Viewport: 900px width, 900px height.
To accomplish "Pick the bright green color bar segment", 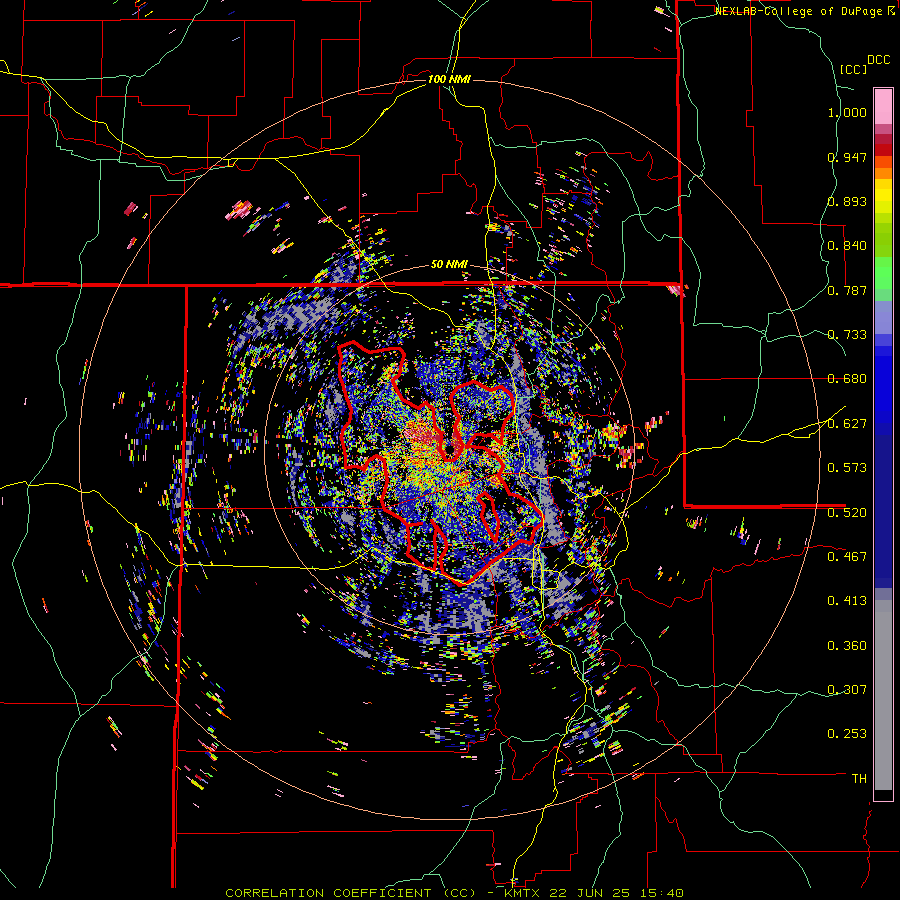I will [x=883, y=273].
